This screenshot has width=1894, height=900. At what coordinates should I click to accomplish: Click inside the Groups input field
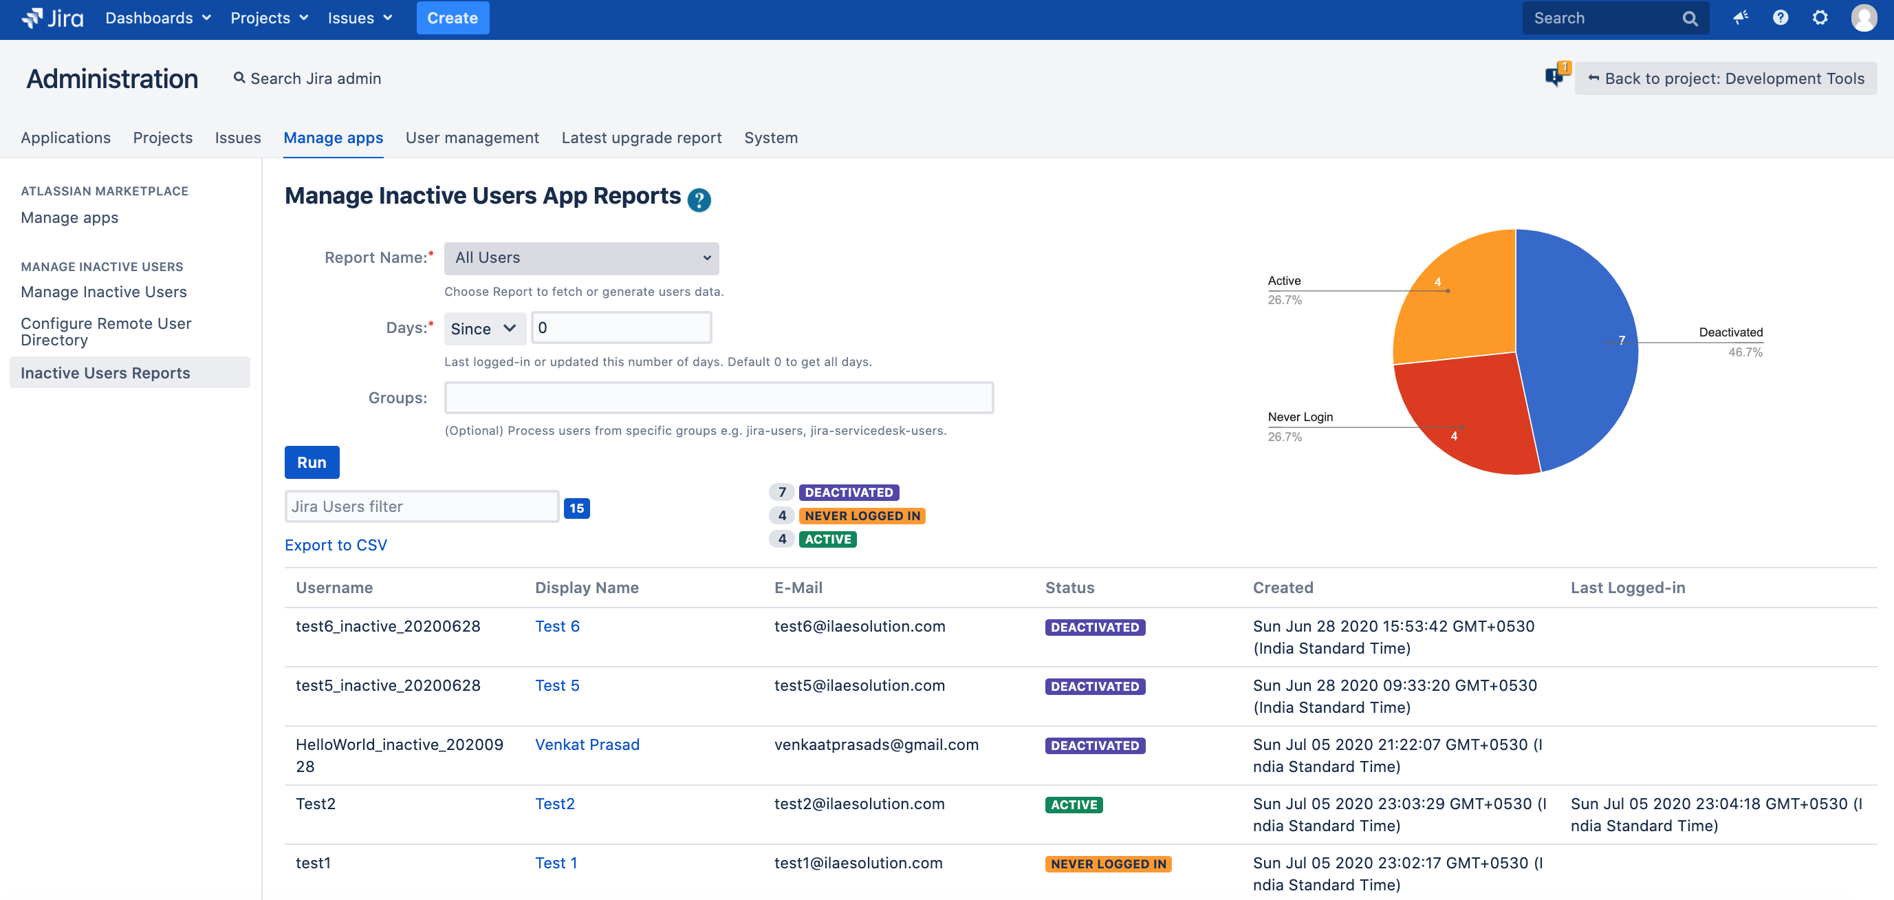pos(718,397)
